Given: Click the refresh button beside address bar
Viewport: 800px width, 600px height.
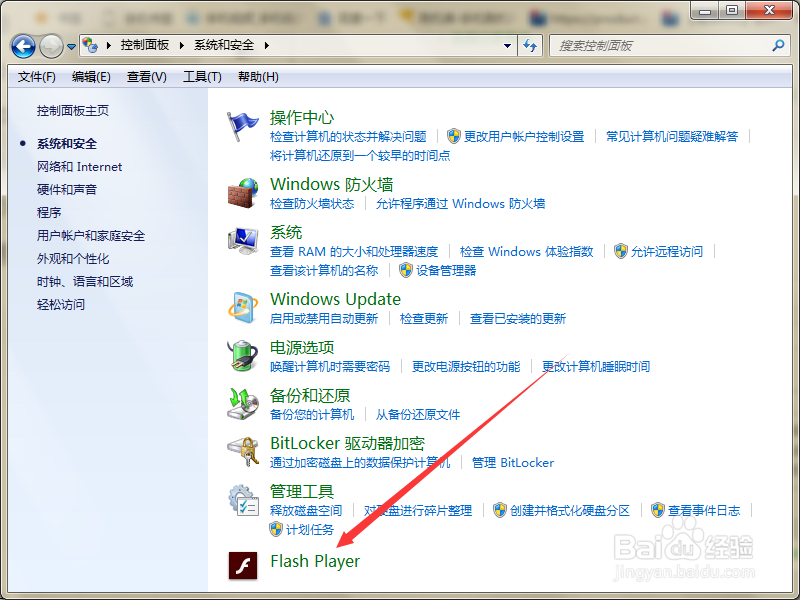Looking at the screenshot, I should click(530, 46).
